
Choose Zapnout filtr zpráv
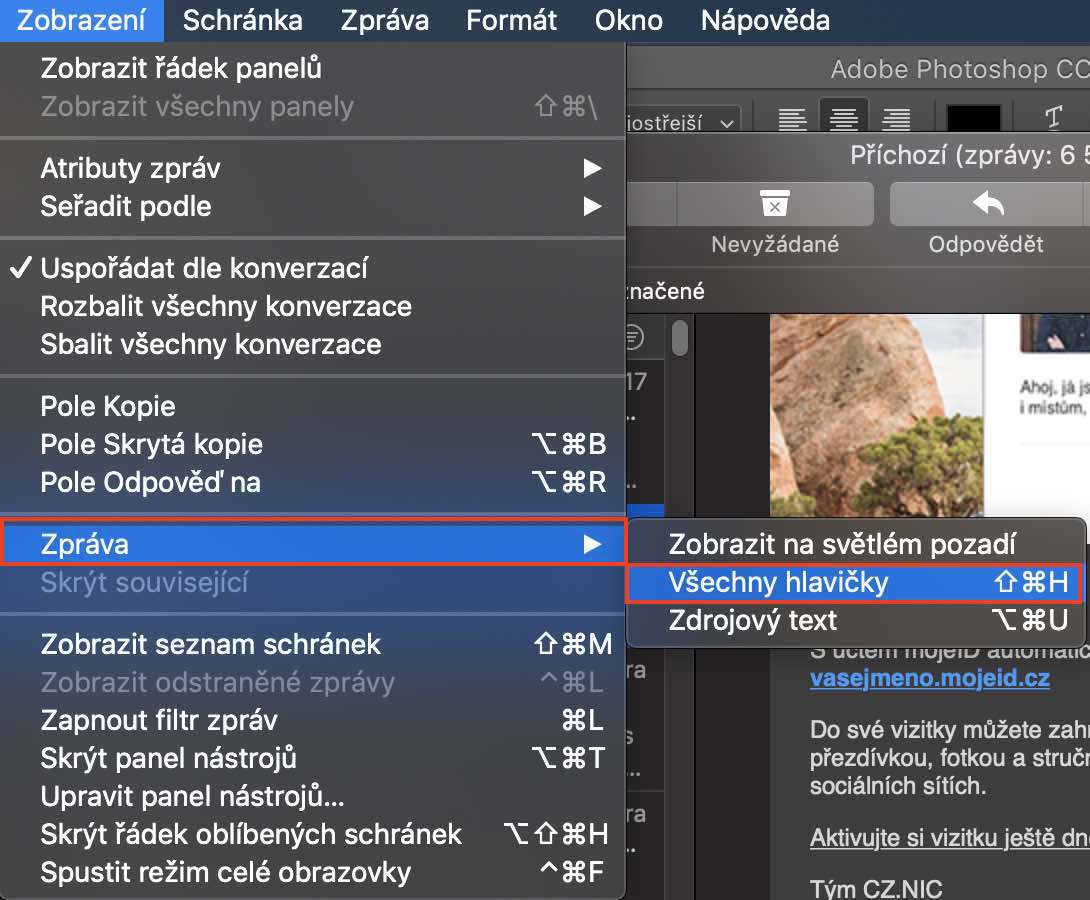tap(313, 721)
